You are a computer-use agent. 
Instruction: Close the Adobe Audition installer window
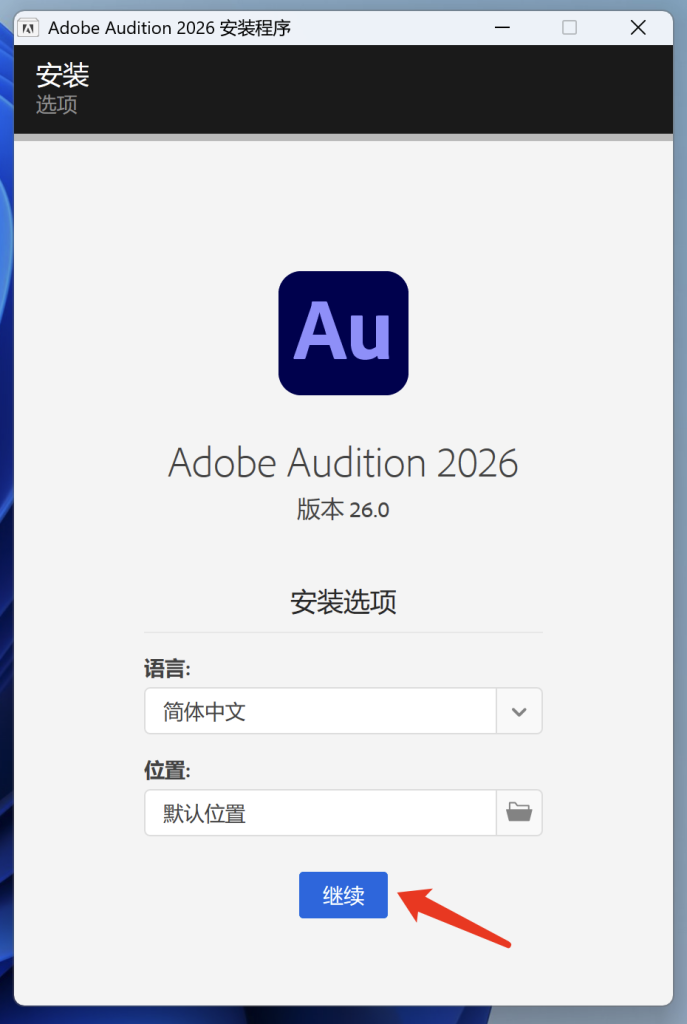click(x=638, y=28)
